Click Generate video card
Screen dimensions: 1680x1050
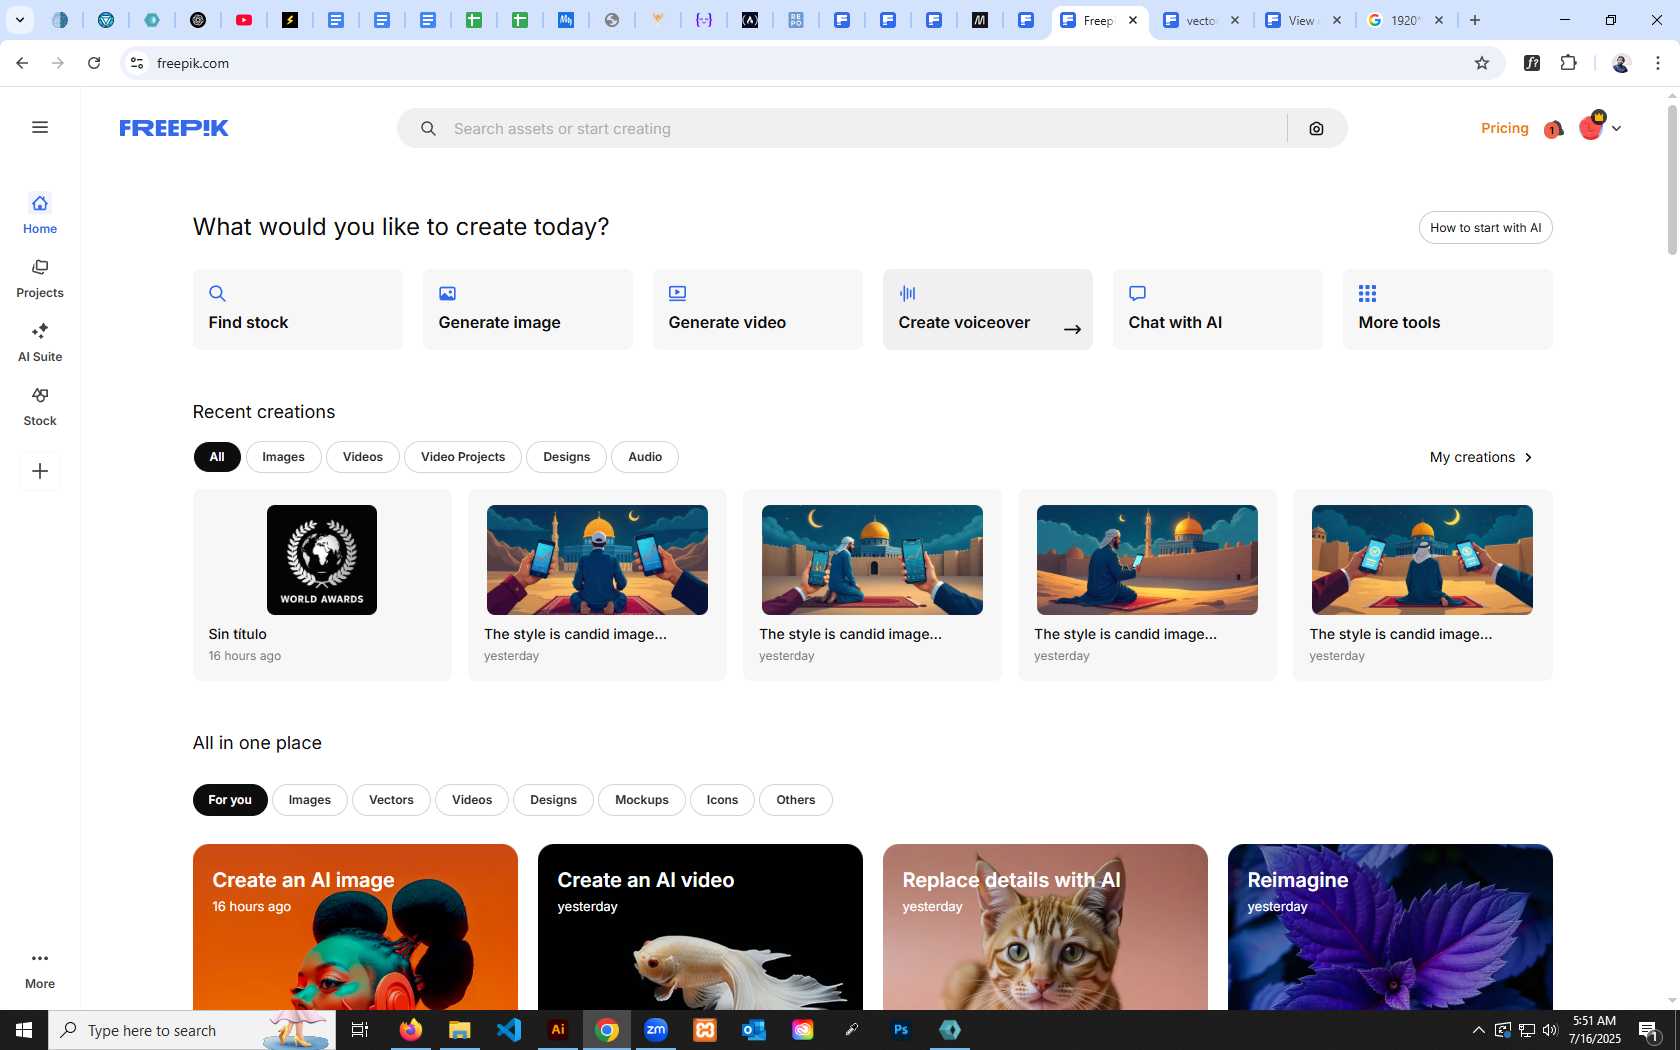(758, 309)
